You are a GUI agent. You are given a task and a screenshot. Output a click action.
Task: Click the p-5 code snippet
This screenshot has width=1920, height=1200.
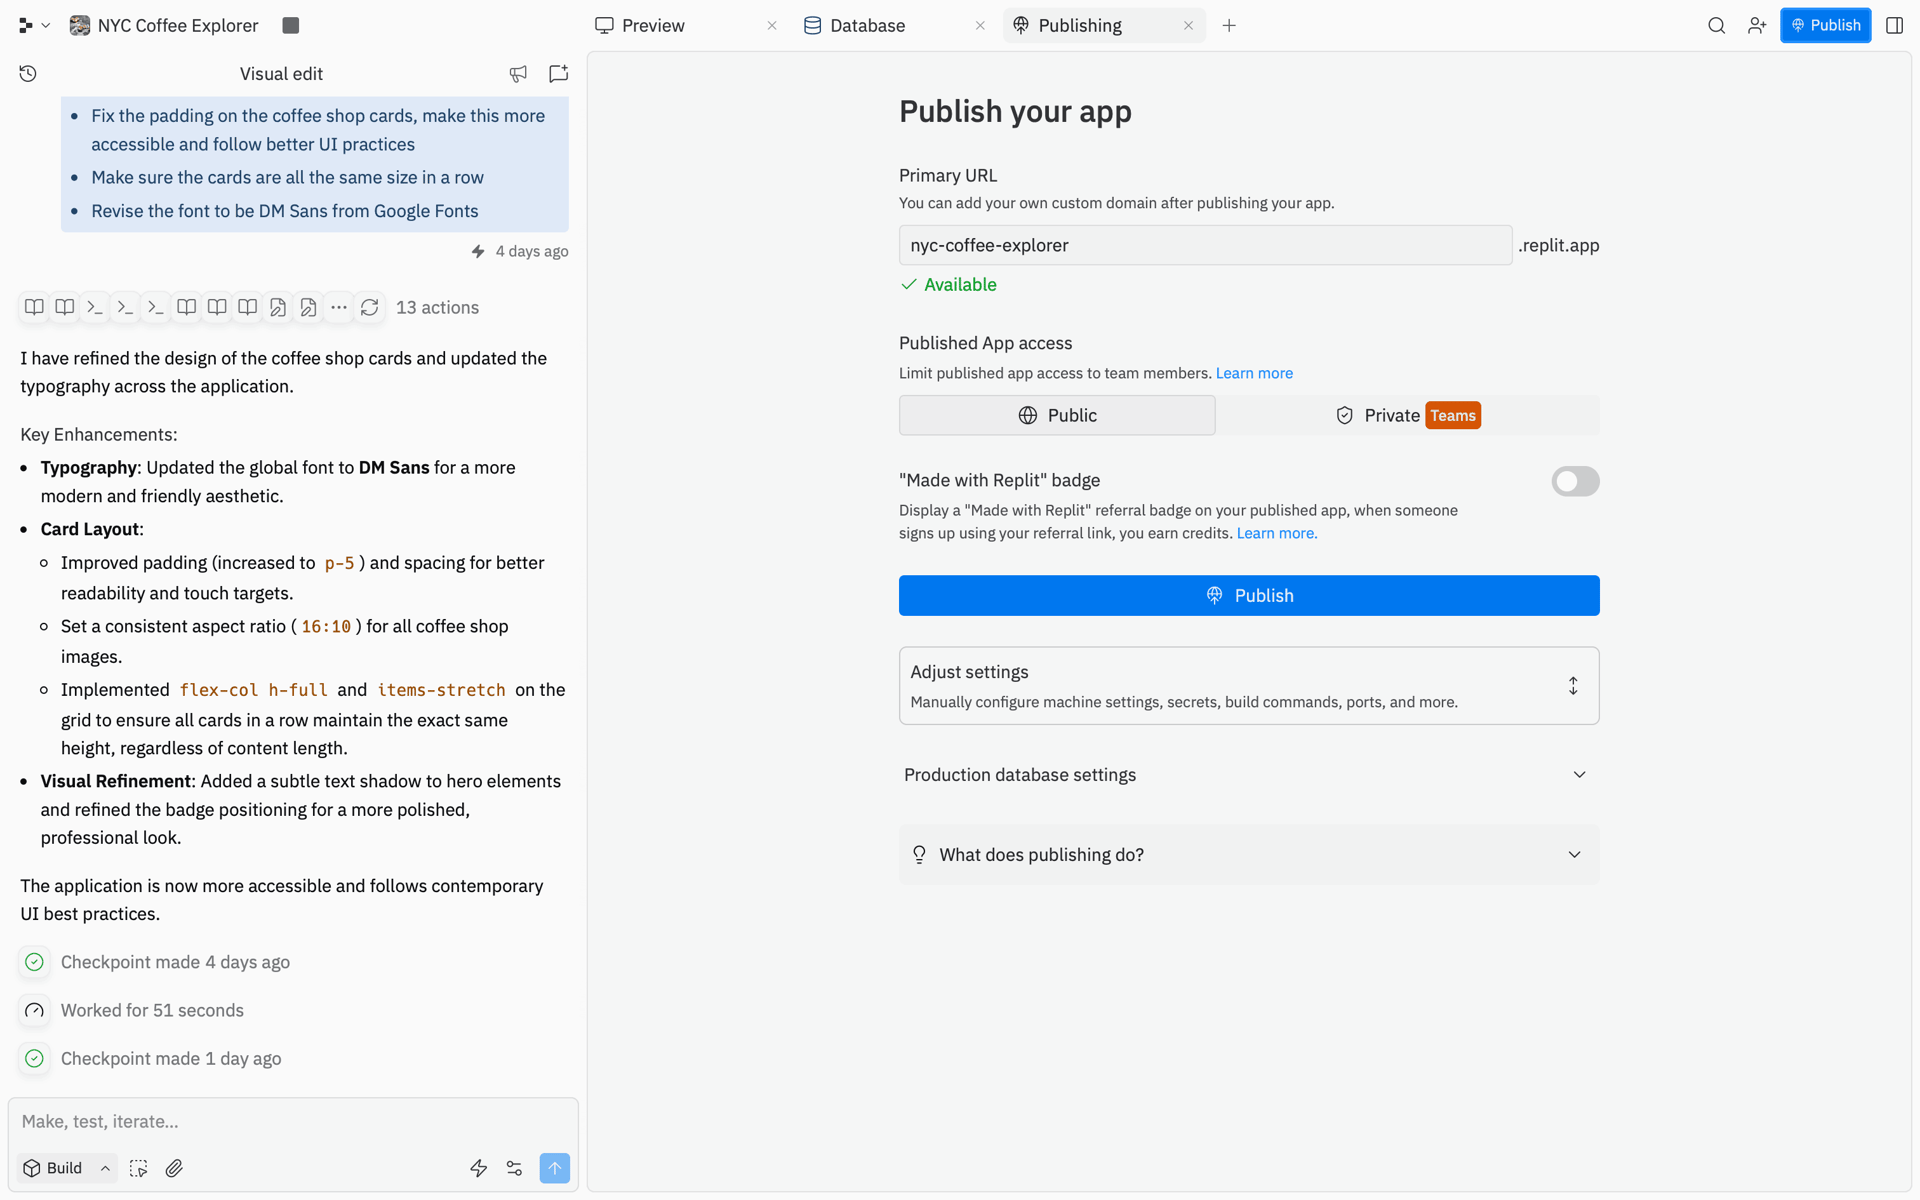[x=339, y=563]
